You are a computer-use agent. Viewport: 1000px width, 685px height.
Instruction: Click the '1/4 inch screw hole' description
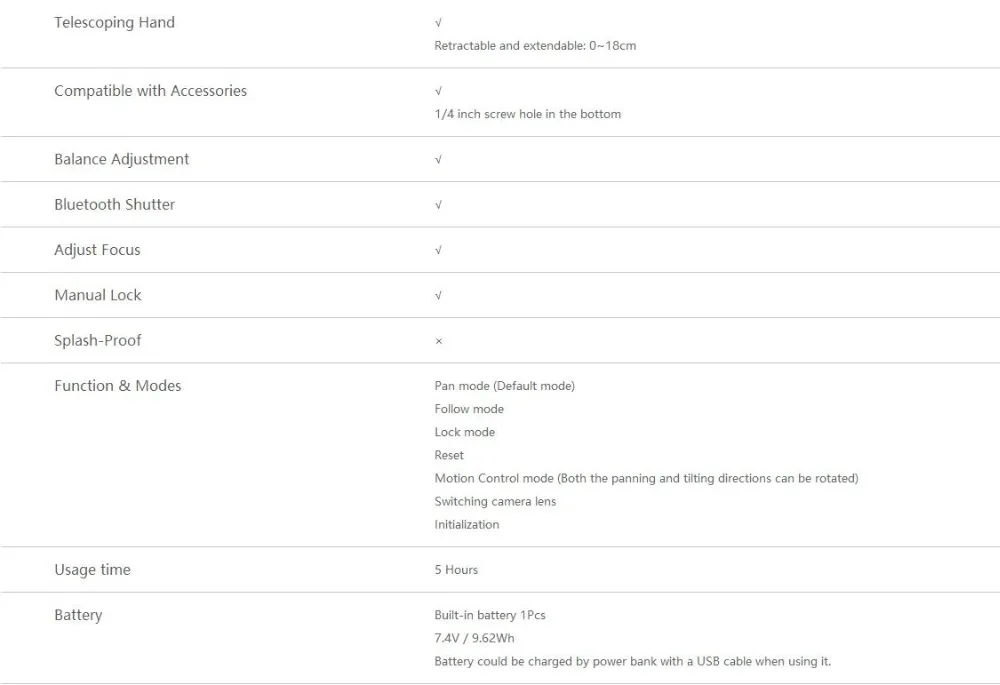click(527, 114)
